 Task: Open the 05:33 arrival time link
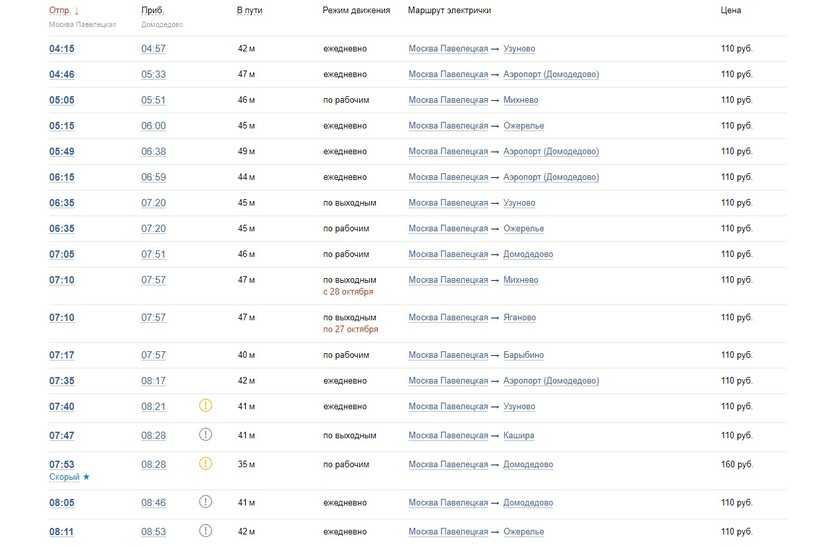point(154,74)
